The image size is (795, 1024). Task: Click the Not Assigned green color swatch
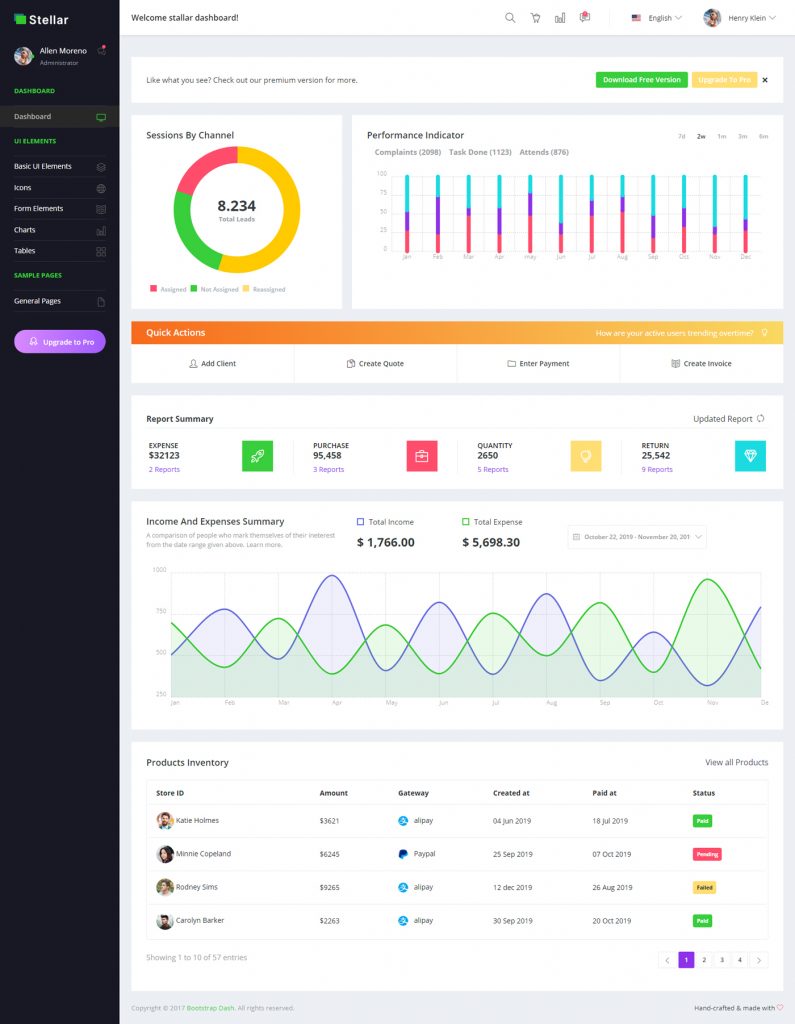pyautogui.click(x=193, y=288)
